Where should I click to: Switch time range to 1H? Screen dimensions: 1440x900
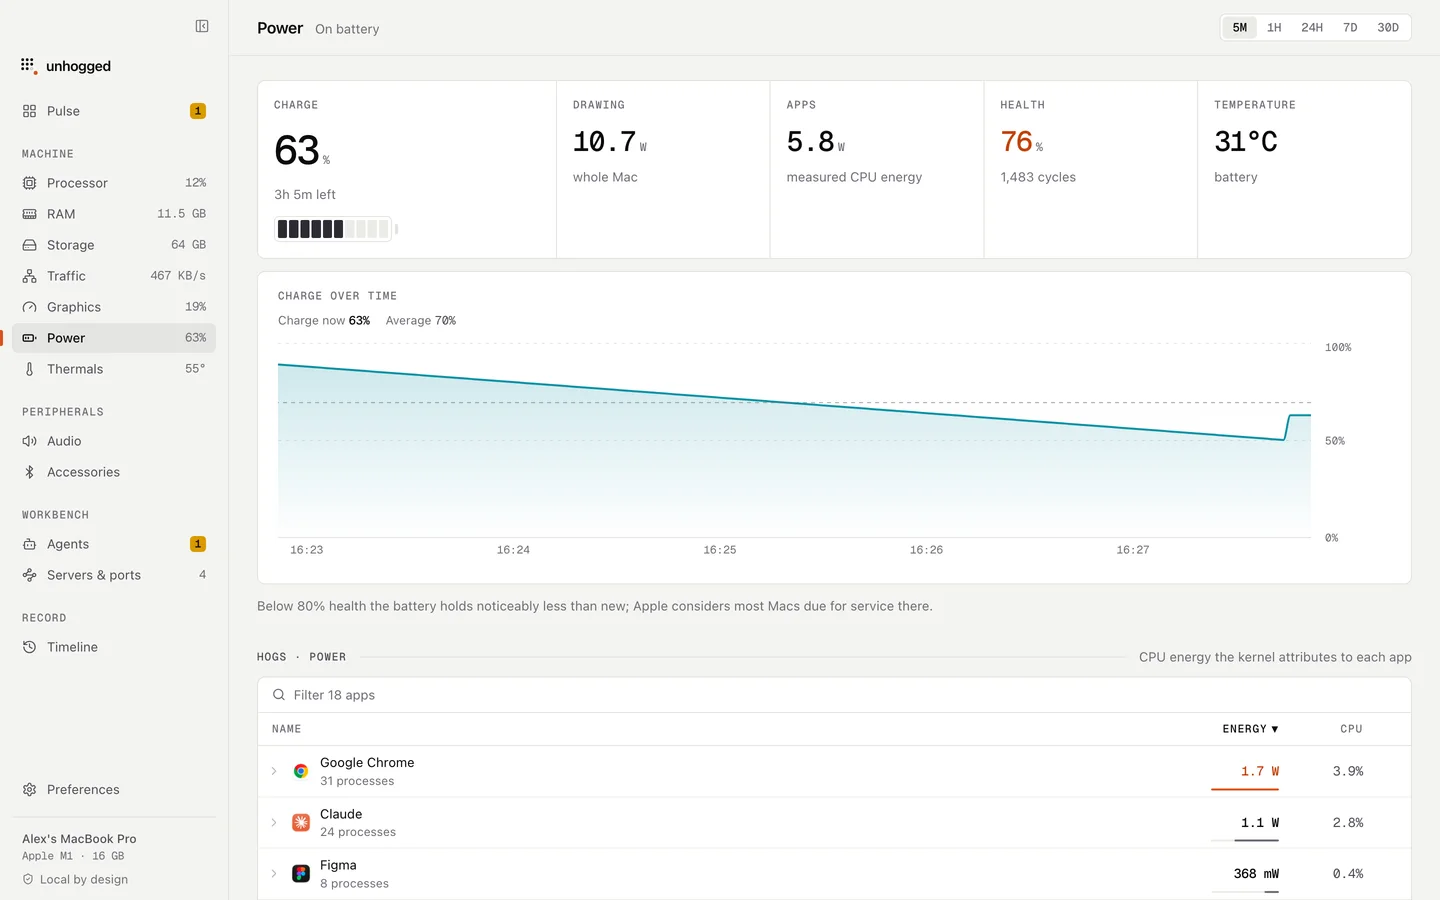point(1274,27)
